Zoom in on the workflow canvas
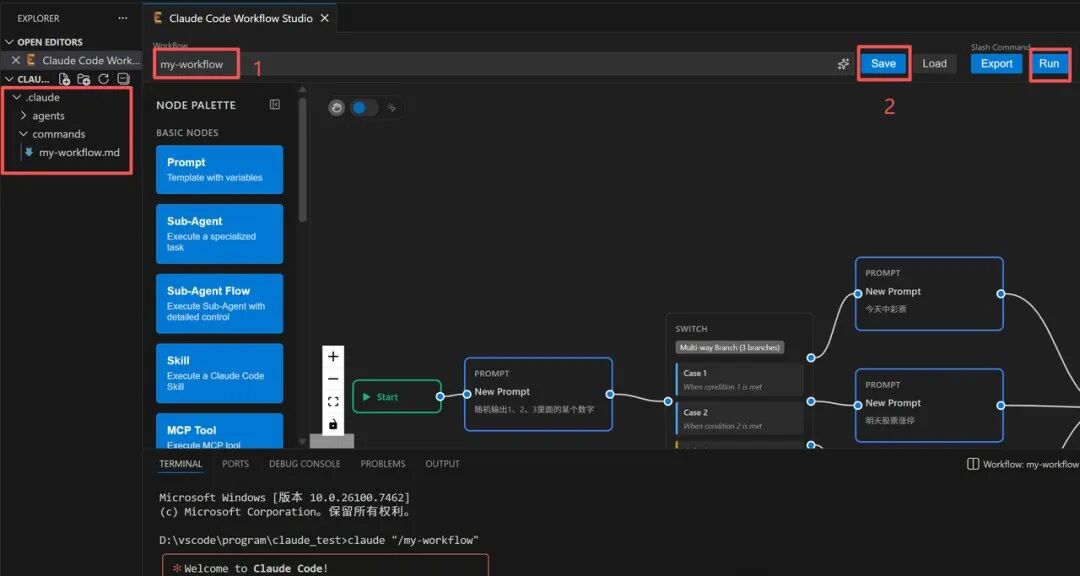The height and width of the screenshot is (576, 1080). pyautogui.click(x=333, y=356)
